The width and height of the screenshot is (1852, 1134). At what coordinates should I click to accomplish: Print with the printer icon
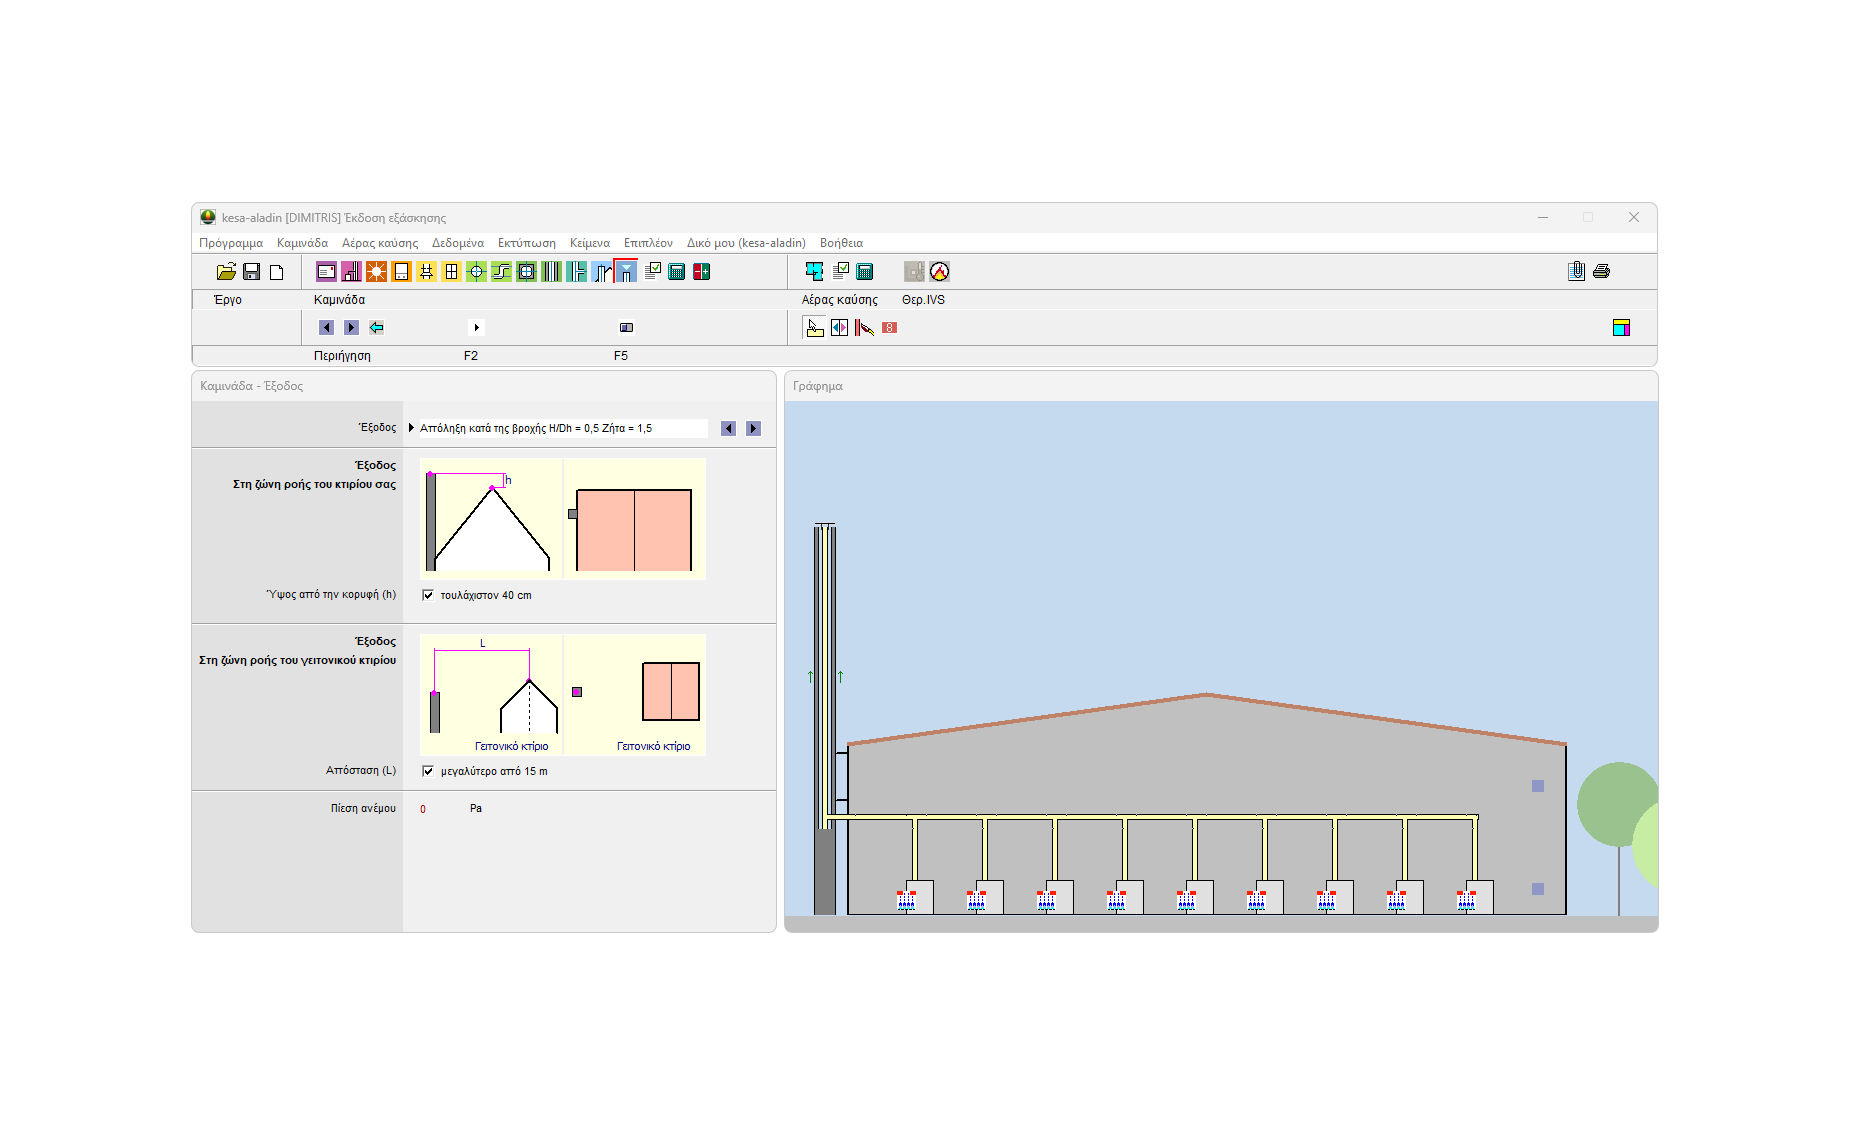pos(1601,271)
